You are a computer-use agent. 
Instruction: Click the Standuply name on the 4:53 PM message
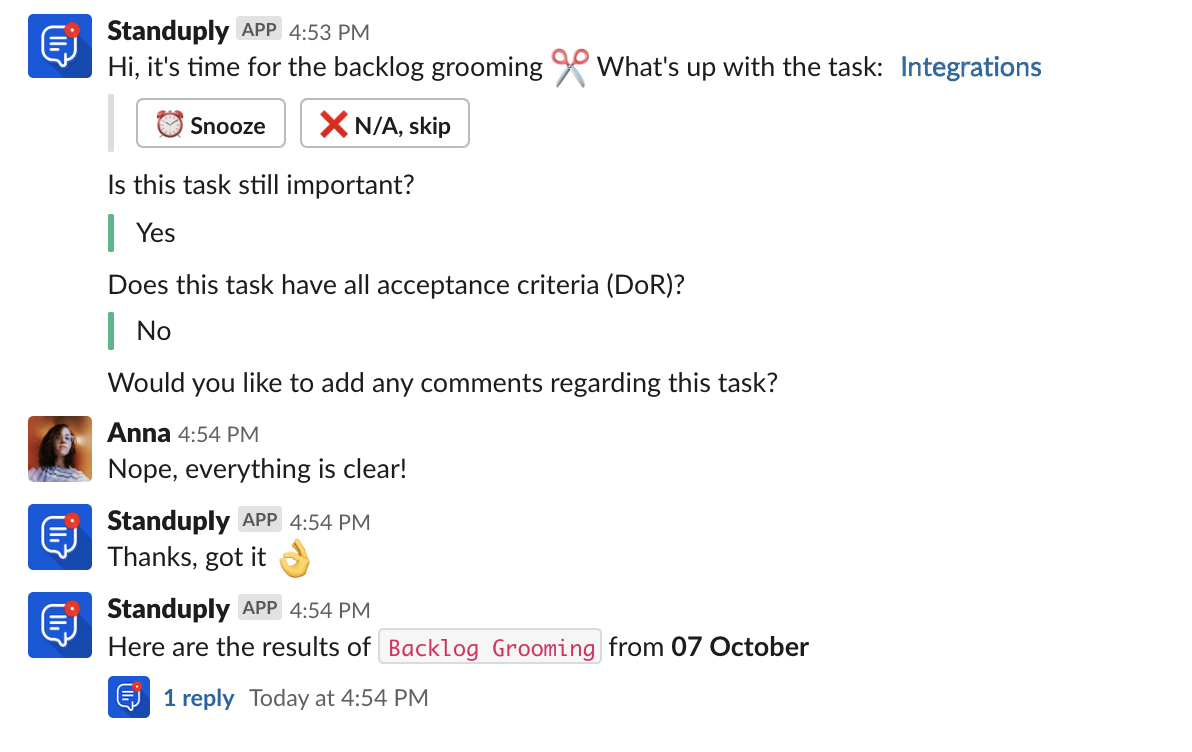click(x=168, y=31)
